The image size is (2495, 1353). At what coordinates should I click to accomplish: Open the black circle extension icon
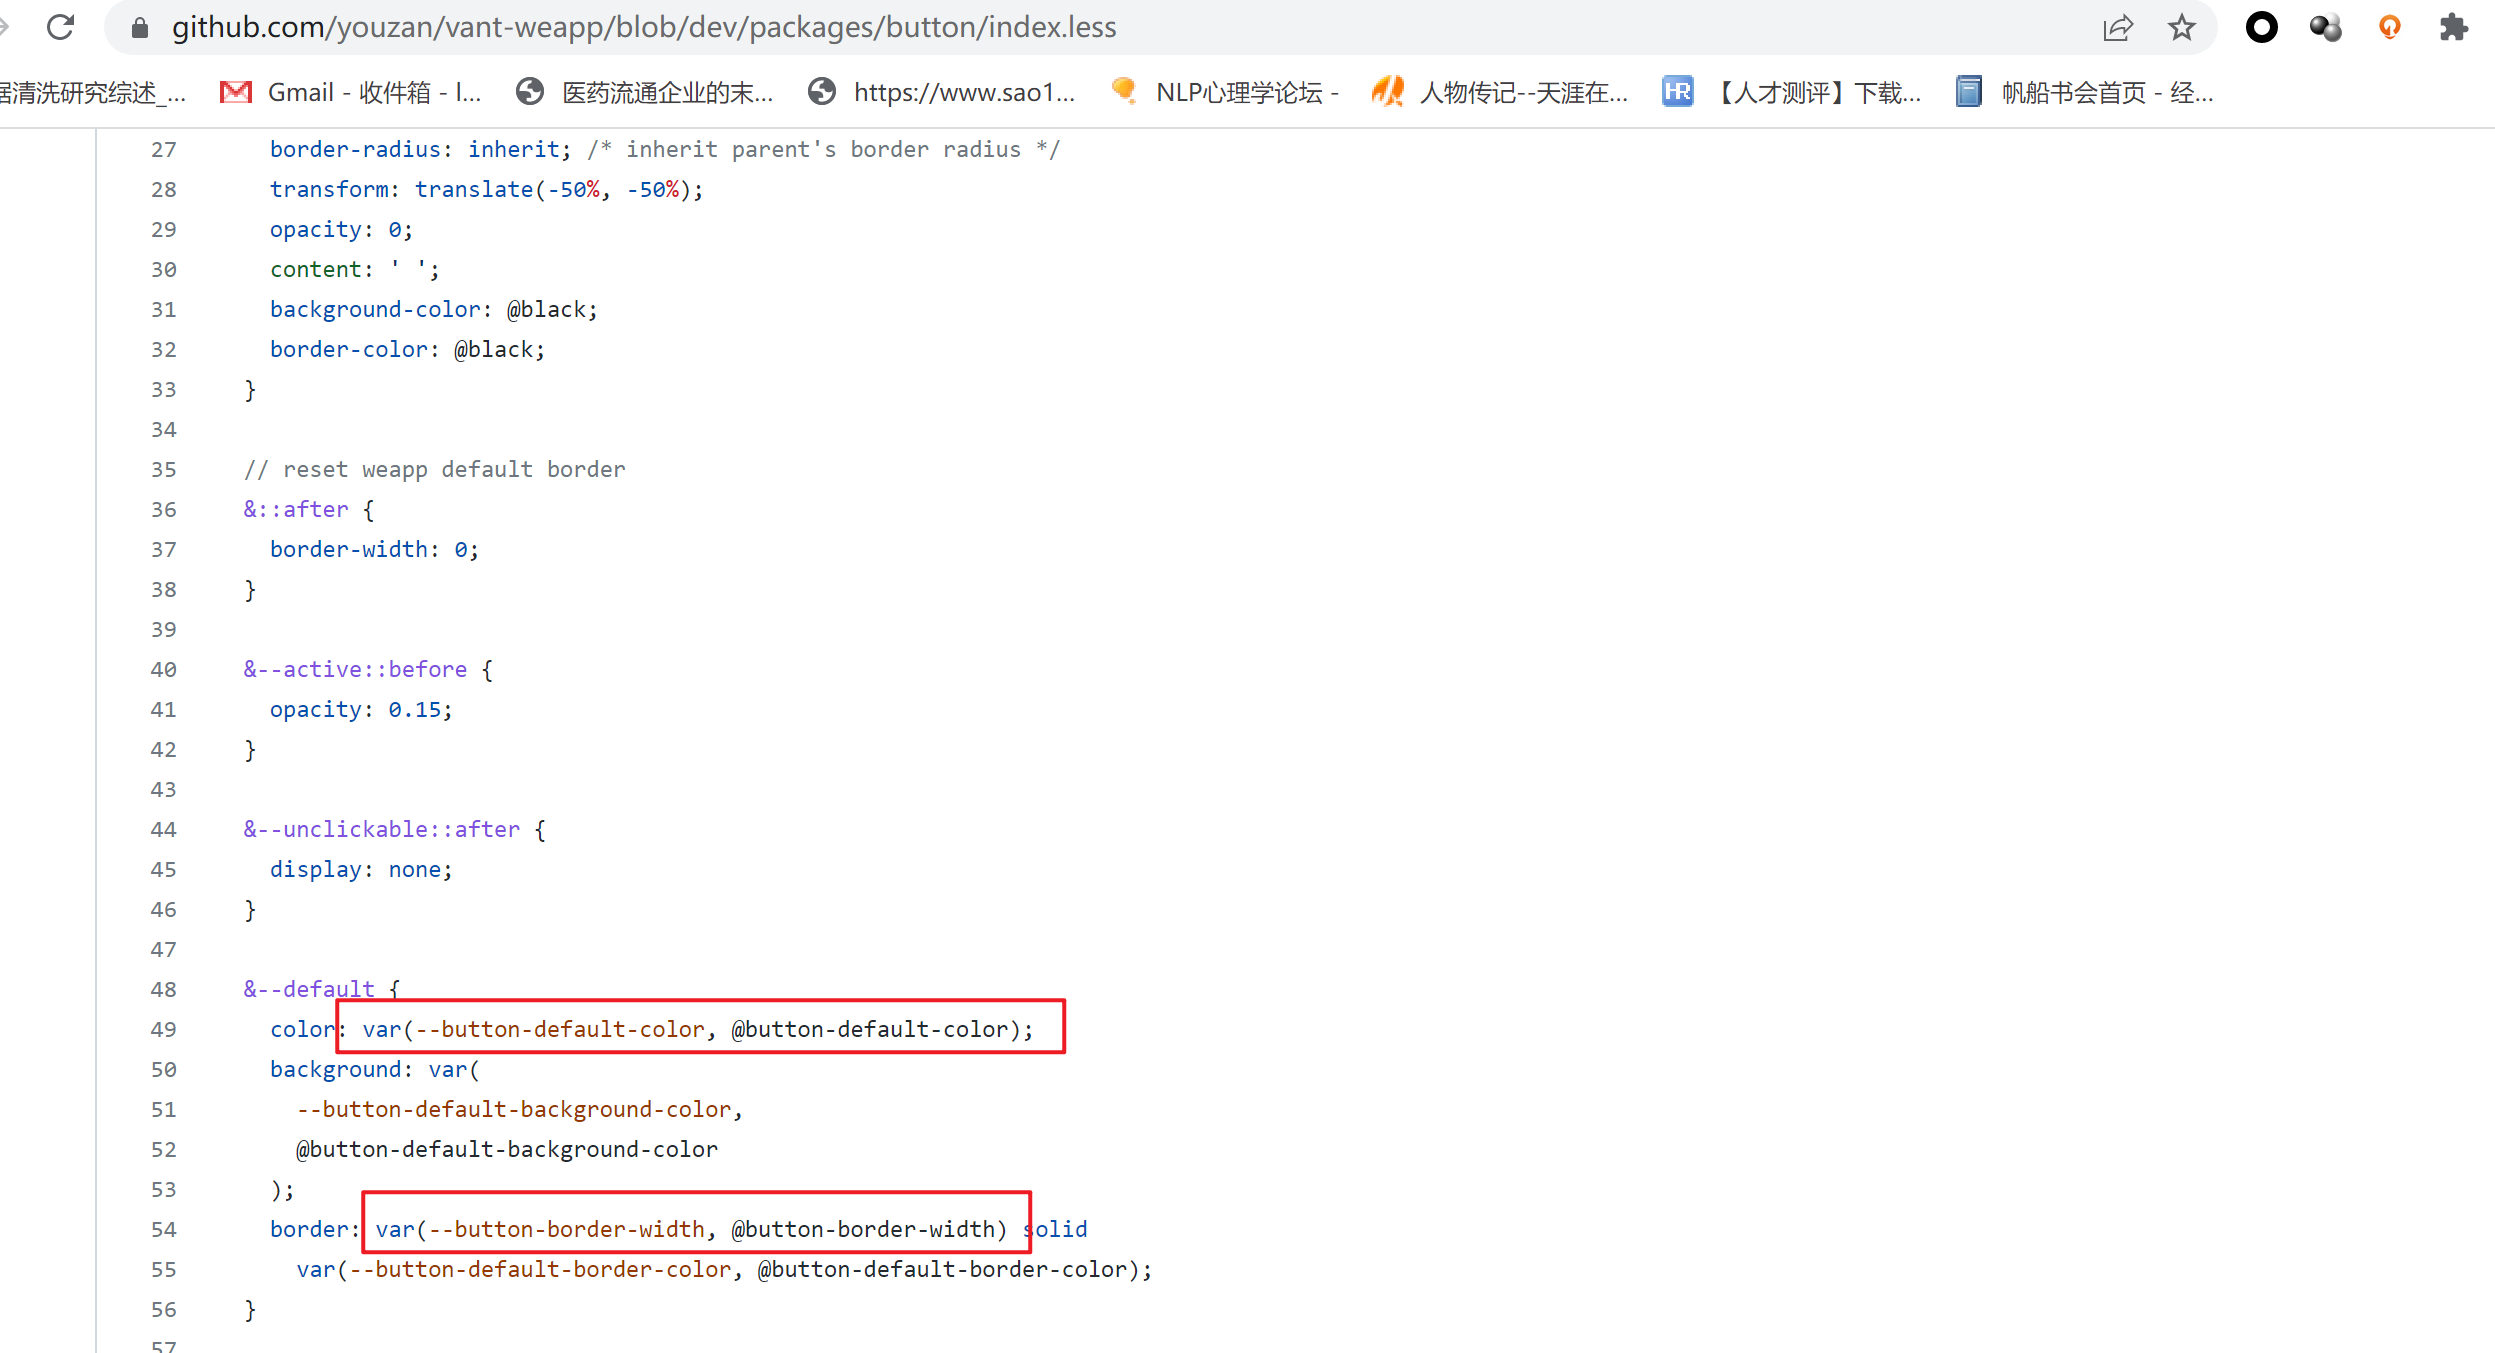(x=2261, y=27)
